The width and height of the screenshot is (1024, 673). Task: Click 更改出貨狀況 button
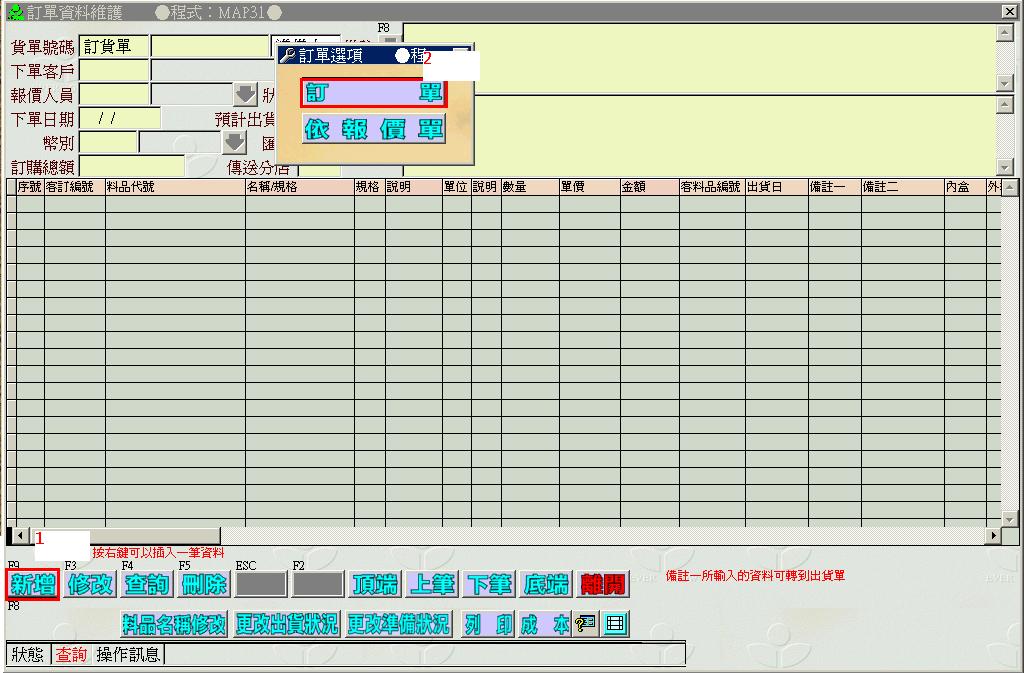[x=287, y=625]
